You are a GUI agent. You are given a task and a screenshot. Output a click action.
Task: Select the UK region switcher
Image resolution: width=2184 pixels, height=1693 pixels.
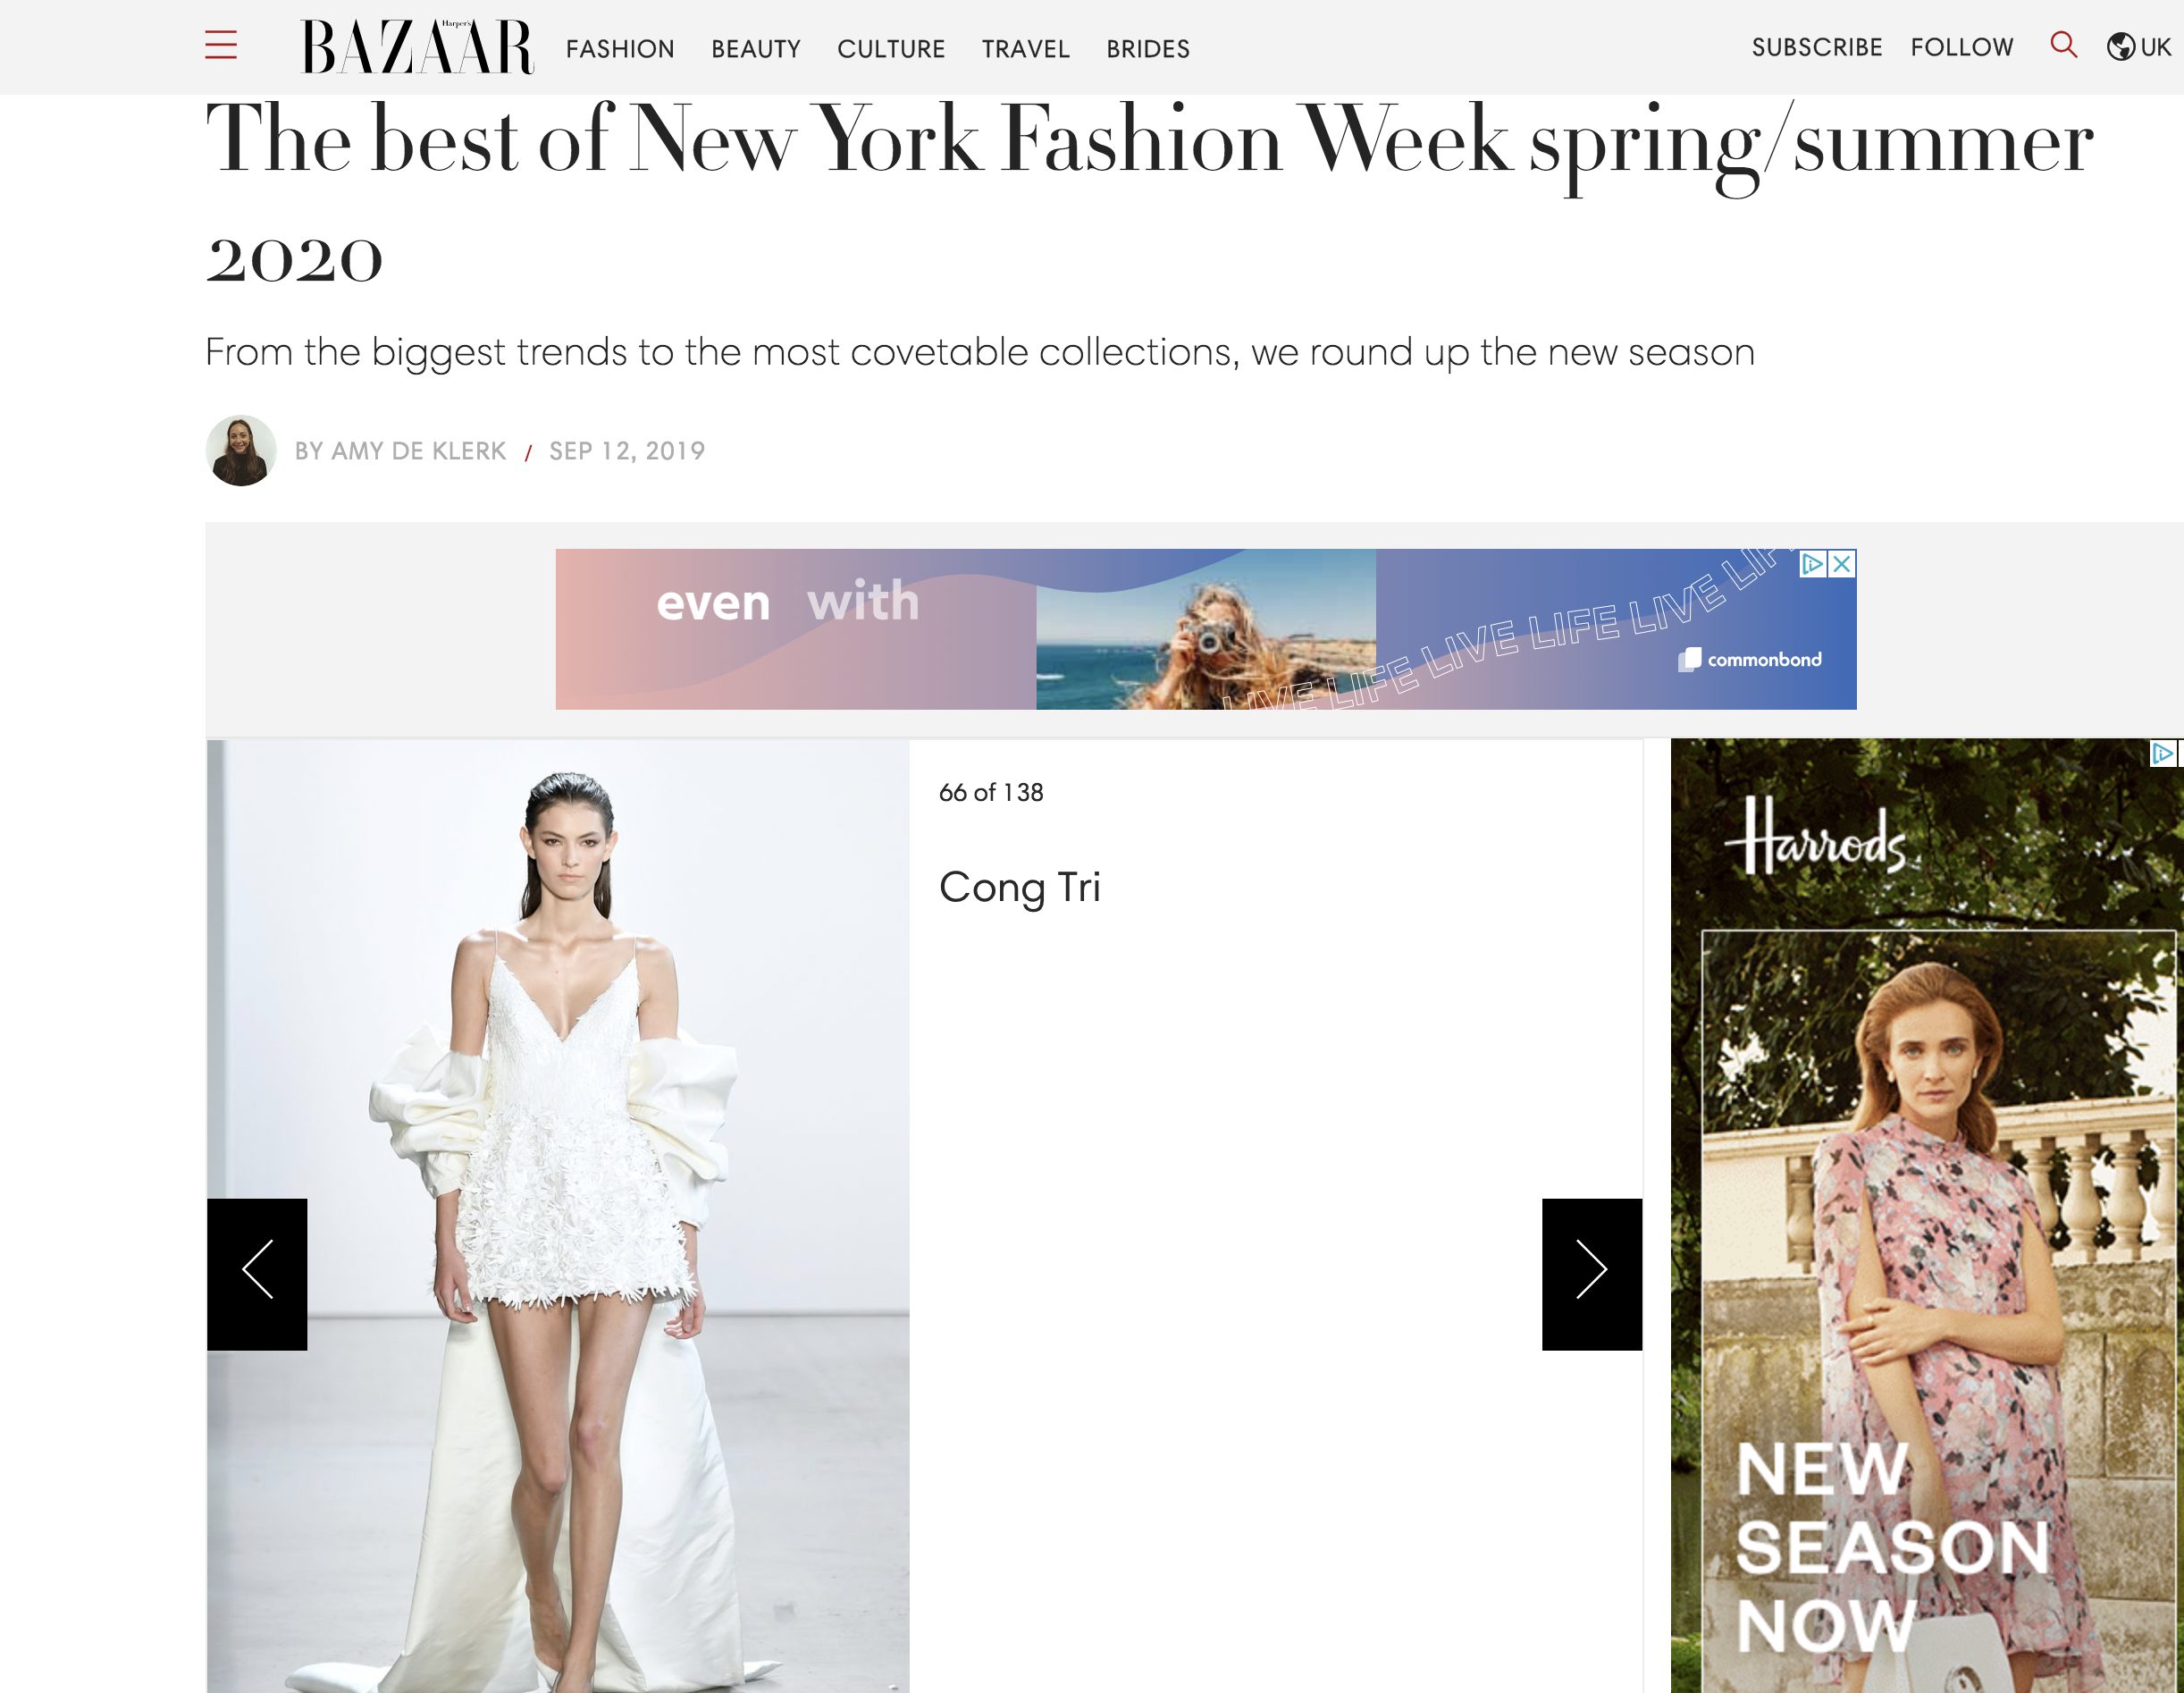[2140, 47]
